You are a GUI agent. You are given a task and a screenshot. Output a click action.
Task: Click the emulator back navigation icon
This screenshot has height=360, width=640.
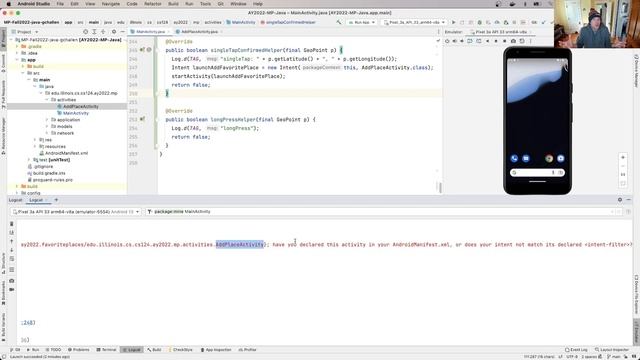point(487,41)
